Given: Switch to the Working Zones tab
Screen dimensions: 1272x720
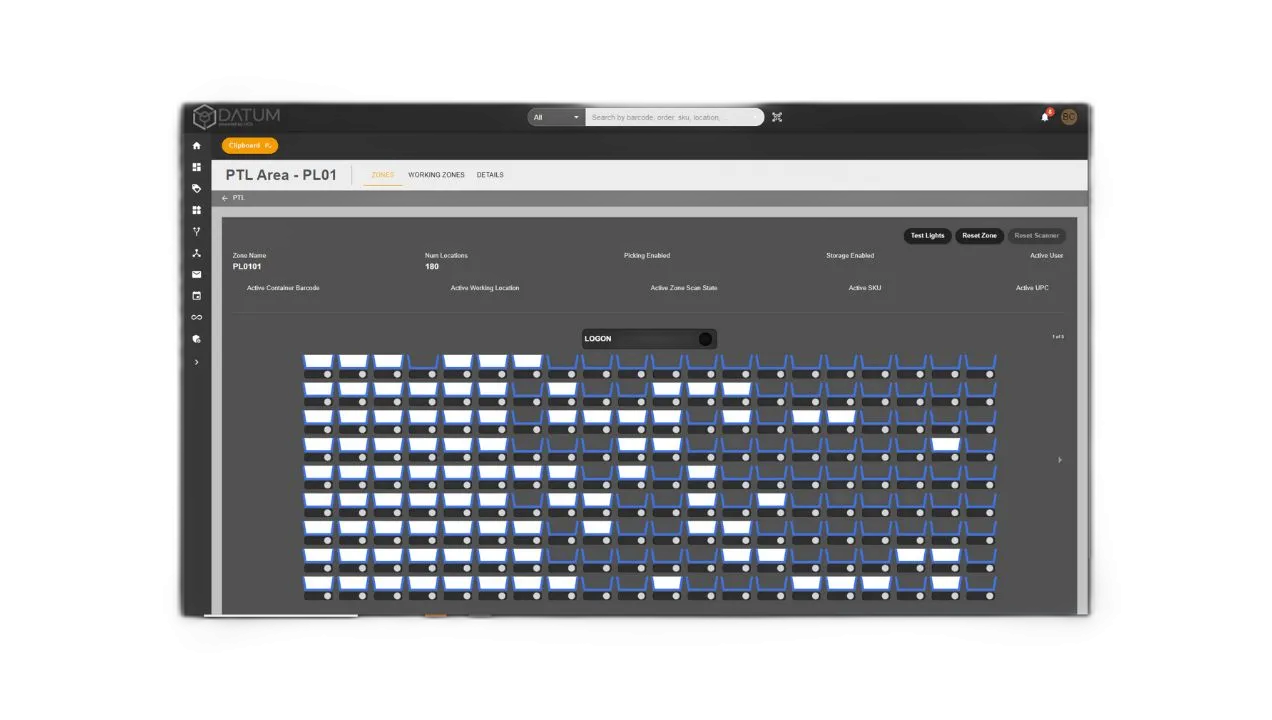Looking at the screenshot, I should (436, 175).
